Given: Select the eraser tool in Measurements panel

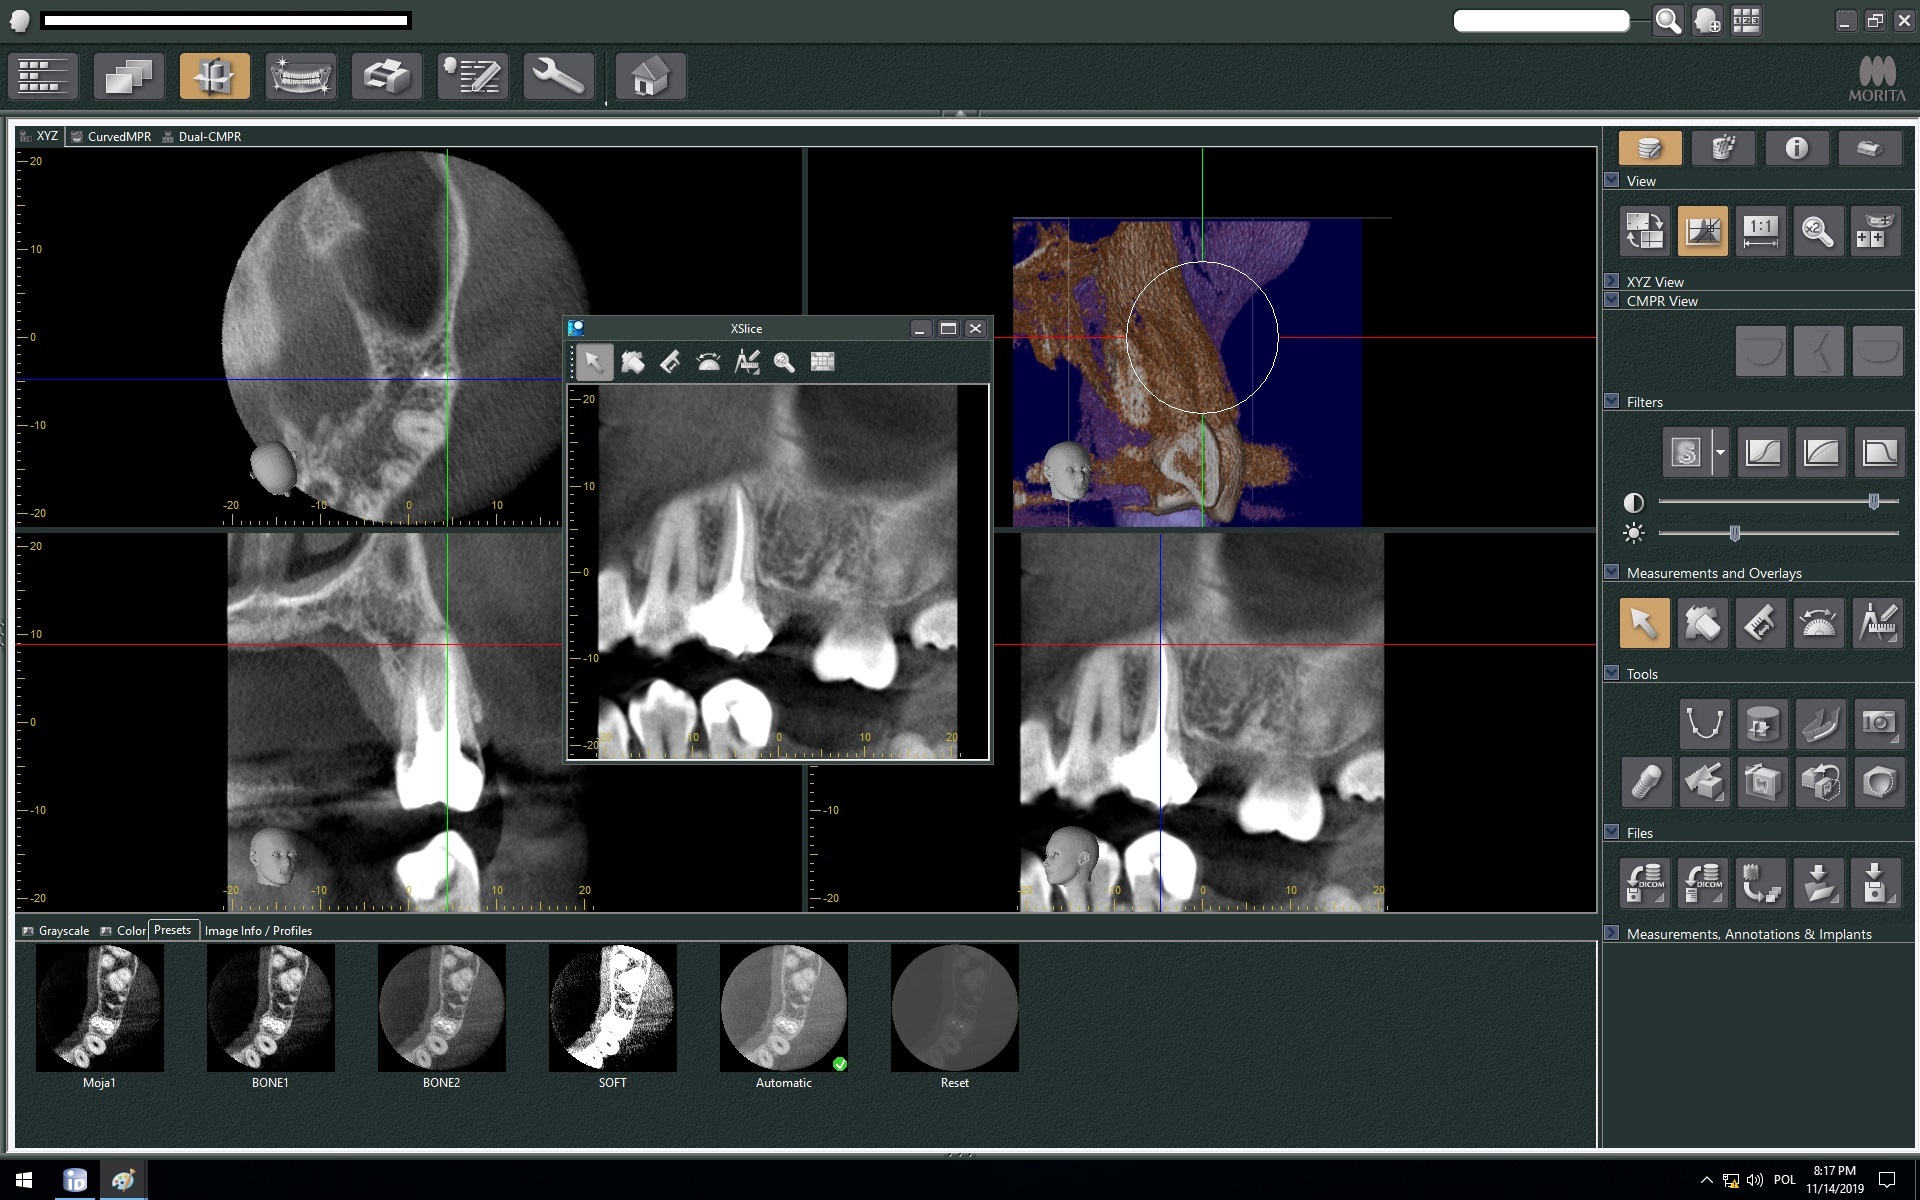Looking at the screenshot, I should coord(1702,623).
